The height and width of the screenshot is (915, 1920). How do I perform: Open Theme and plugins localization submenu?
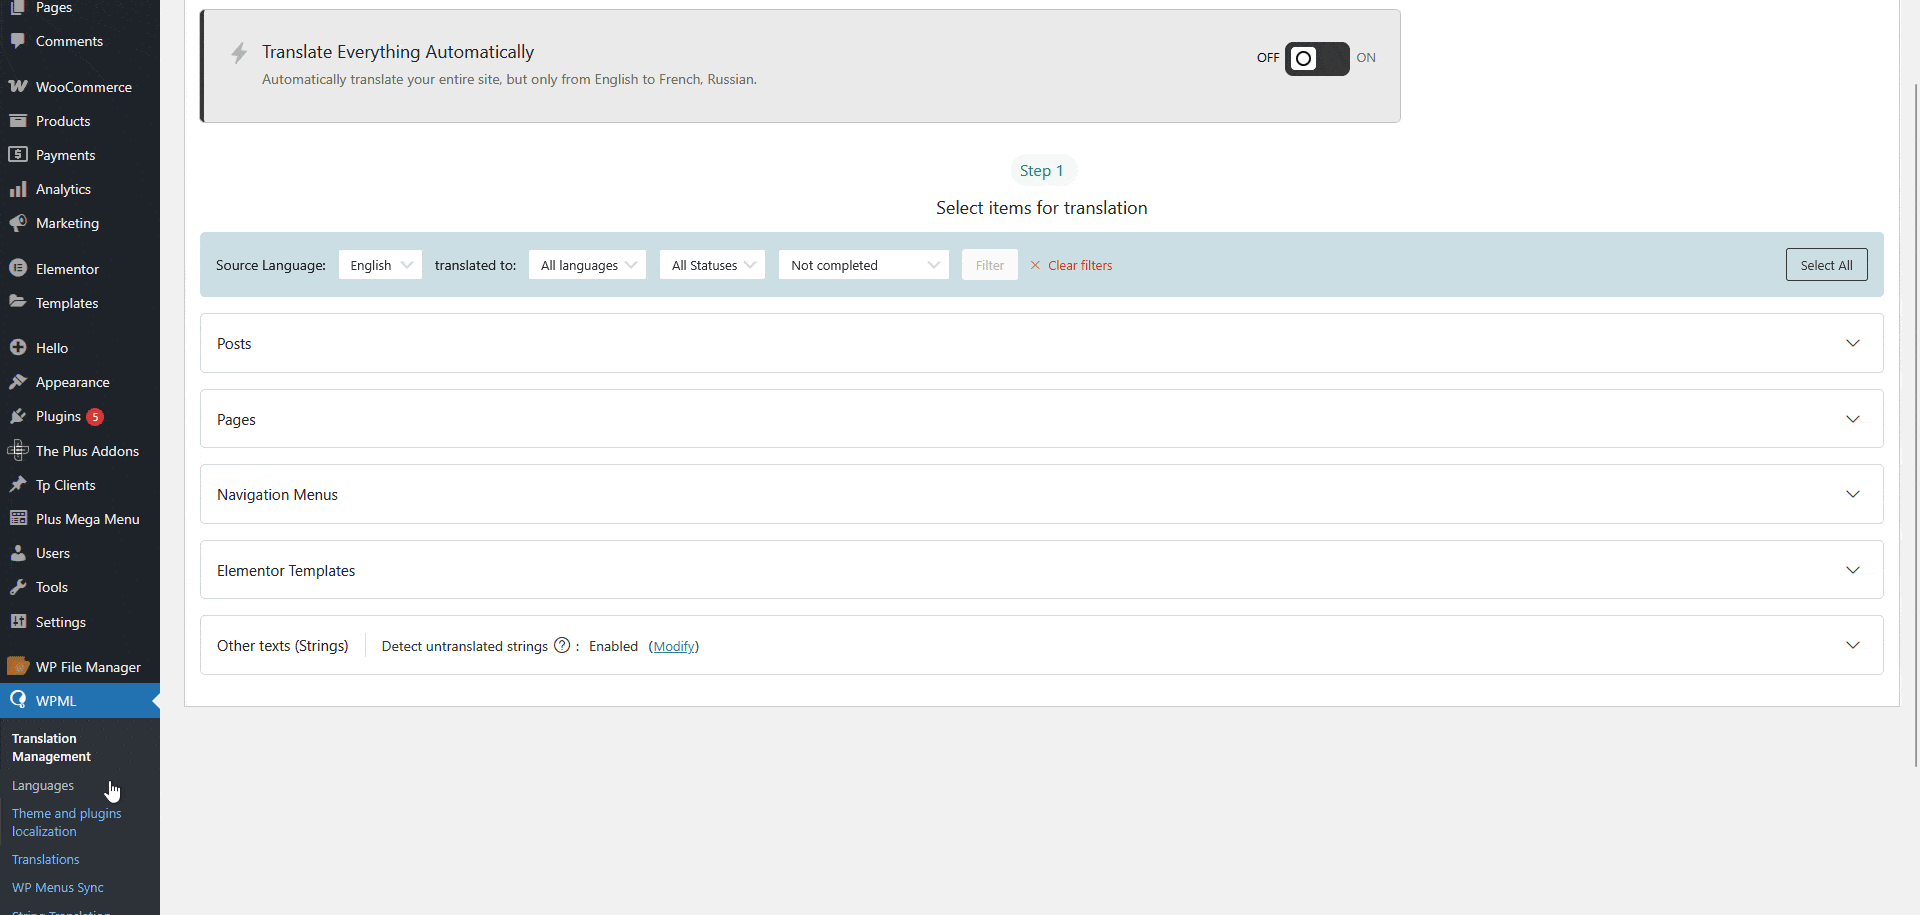tap(66, 822)
